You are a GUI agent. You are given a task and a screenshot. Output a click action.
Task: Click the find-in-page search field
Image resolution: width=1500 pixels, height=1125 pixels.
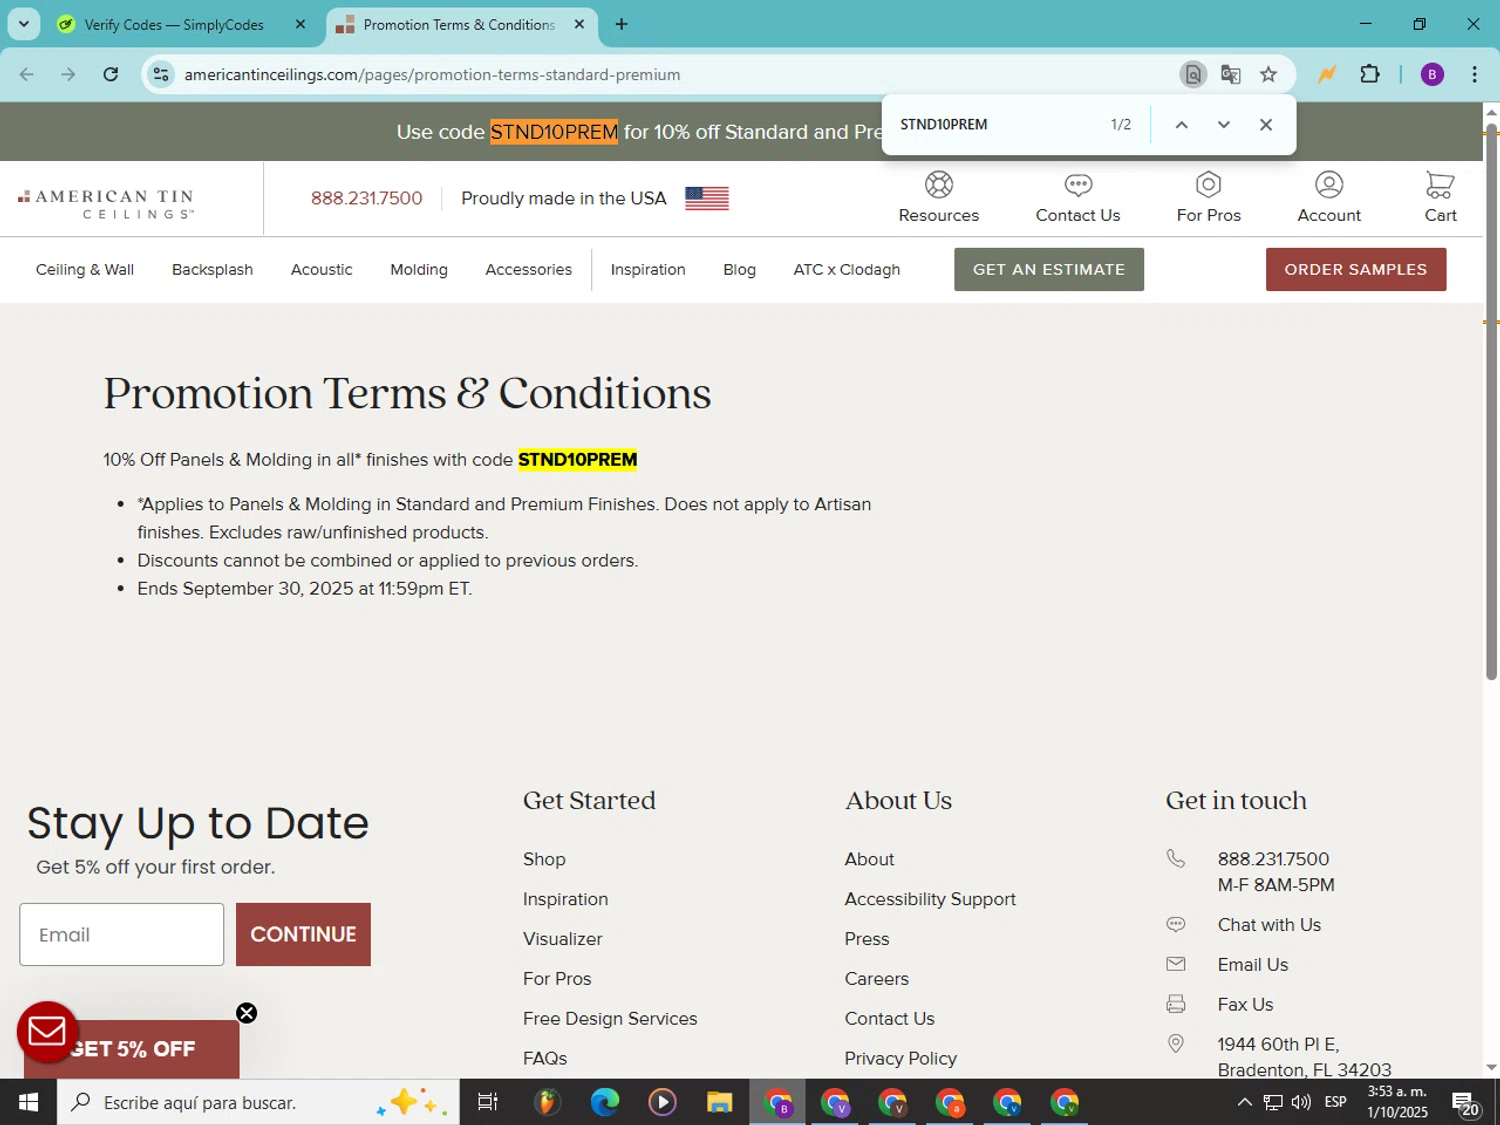(x=995, y=124)
